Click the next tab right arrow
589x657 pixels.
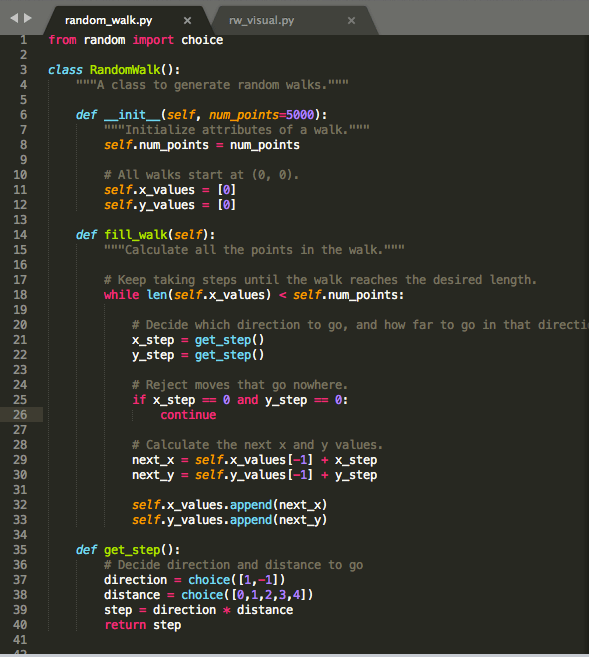click(x=28, y=18)
